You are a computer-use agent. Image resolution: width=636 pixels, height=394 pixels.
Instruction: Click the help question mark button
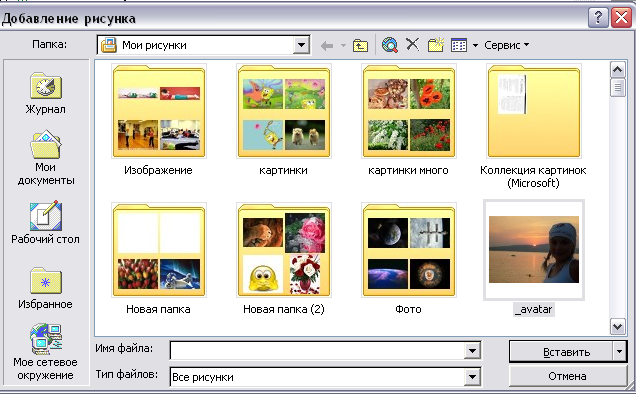point(598,18)
